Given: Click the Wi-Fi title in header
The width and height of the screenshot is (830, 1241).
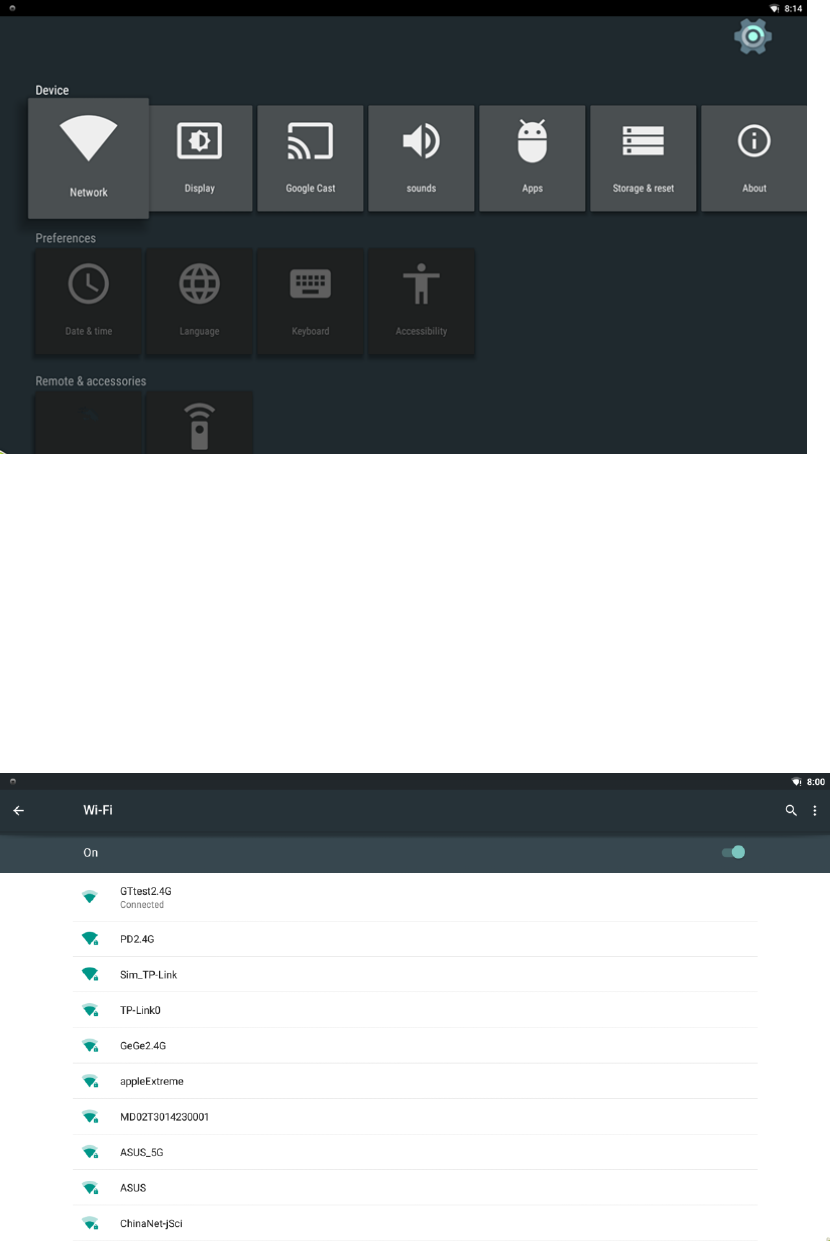Looking at the screenshot, I should tap(98, 810).
